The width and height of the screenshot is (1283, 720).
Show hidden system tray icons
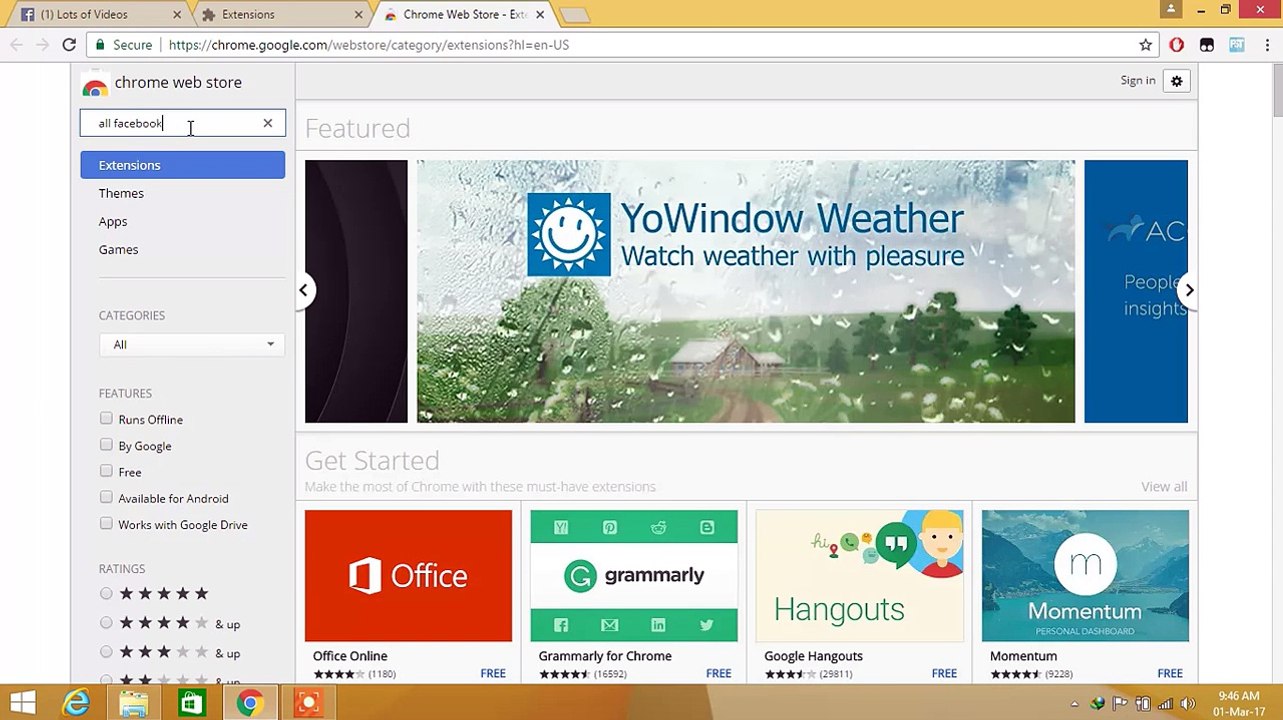click(x=1075, y=703)
